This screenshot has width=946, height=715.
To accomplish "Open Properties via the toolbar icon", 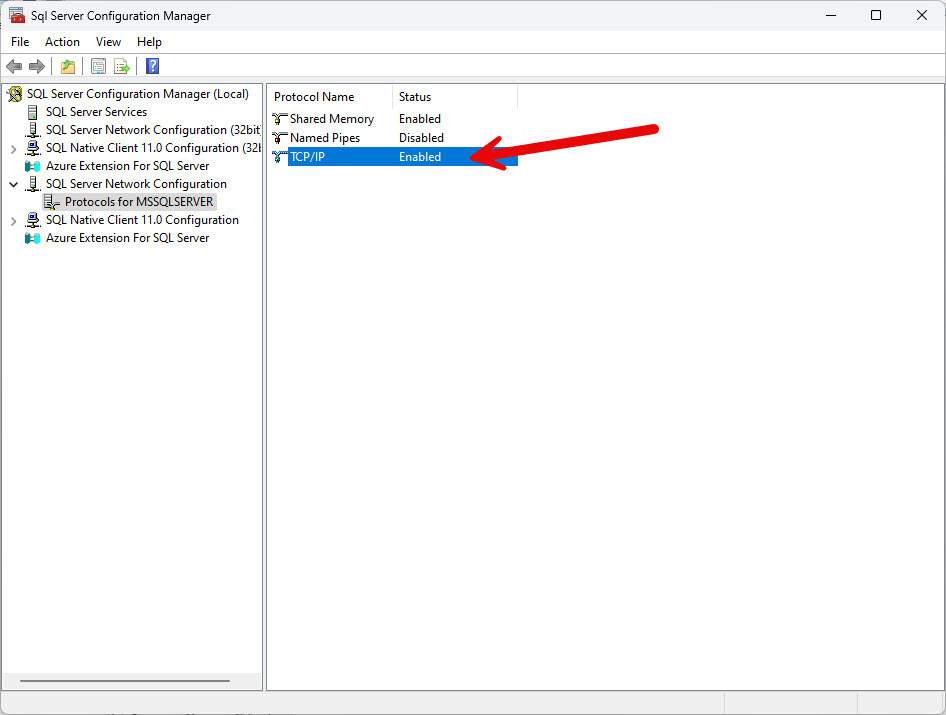I will [98, 67].
